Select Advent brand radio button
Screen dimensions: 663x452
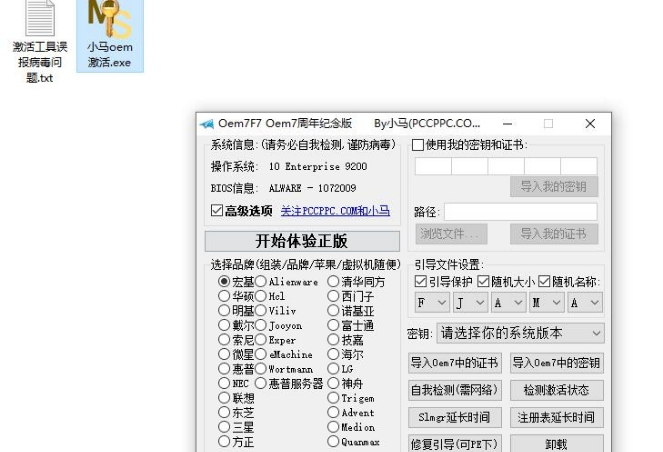(333, 412)
